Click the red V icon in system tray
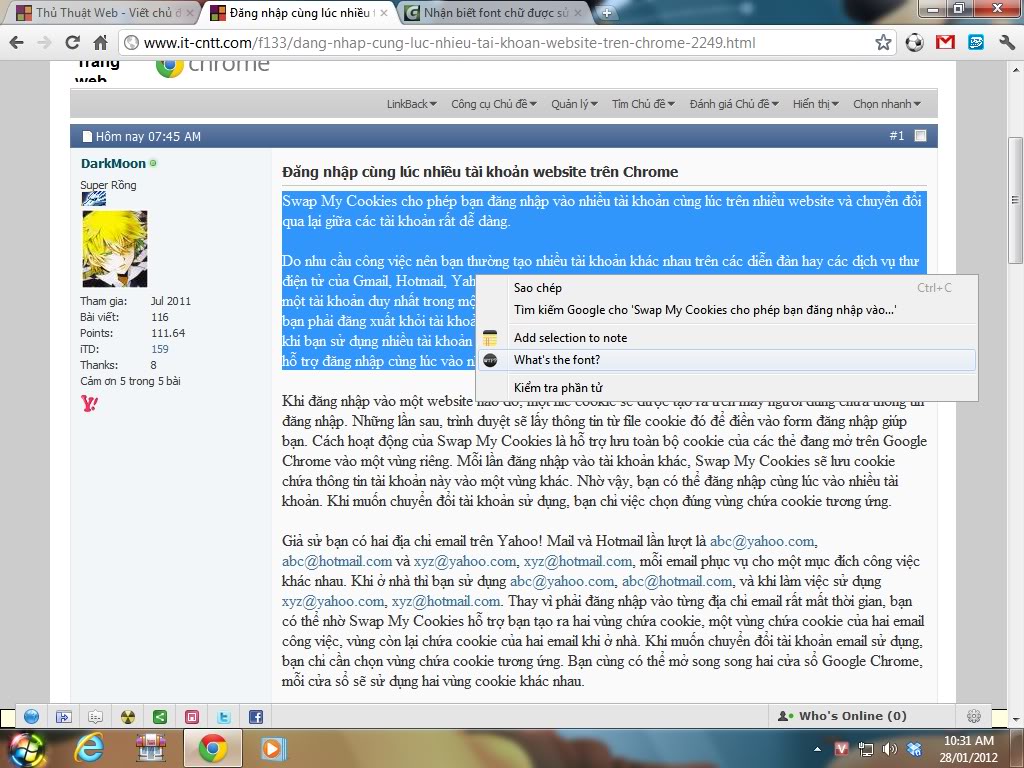Screen dimensions: 1024x768 pos(842,749)
